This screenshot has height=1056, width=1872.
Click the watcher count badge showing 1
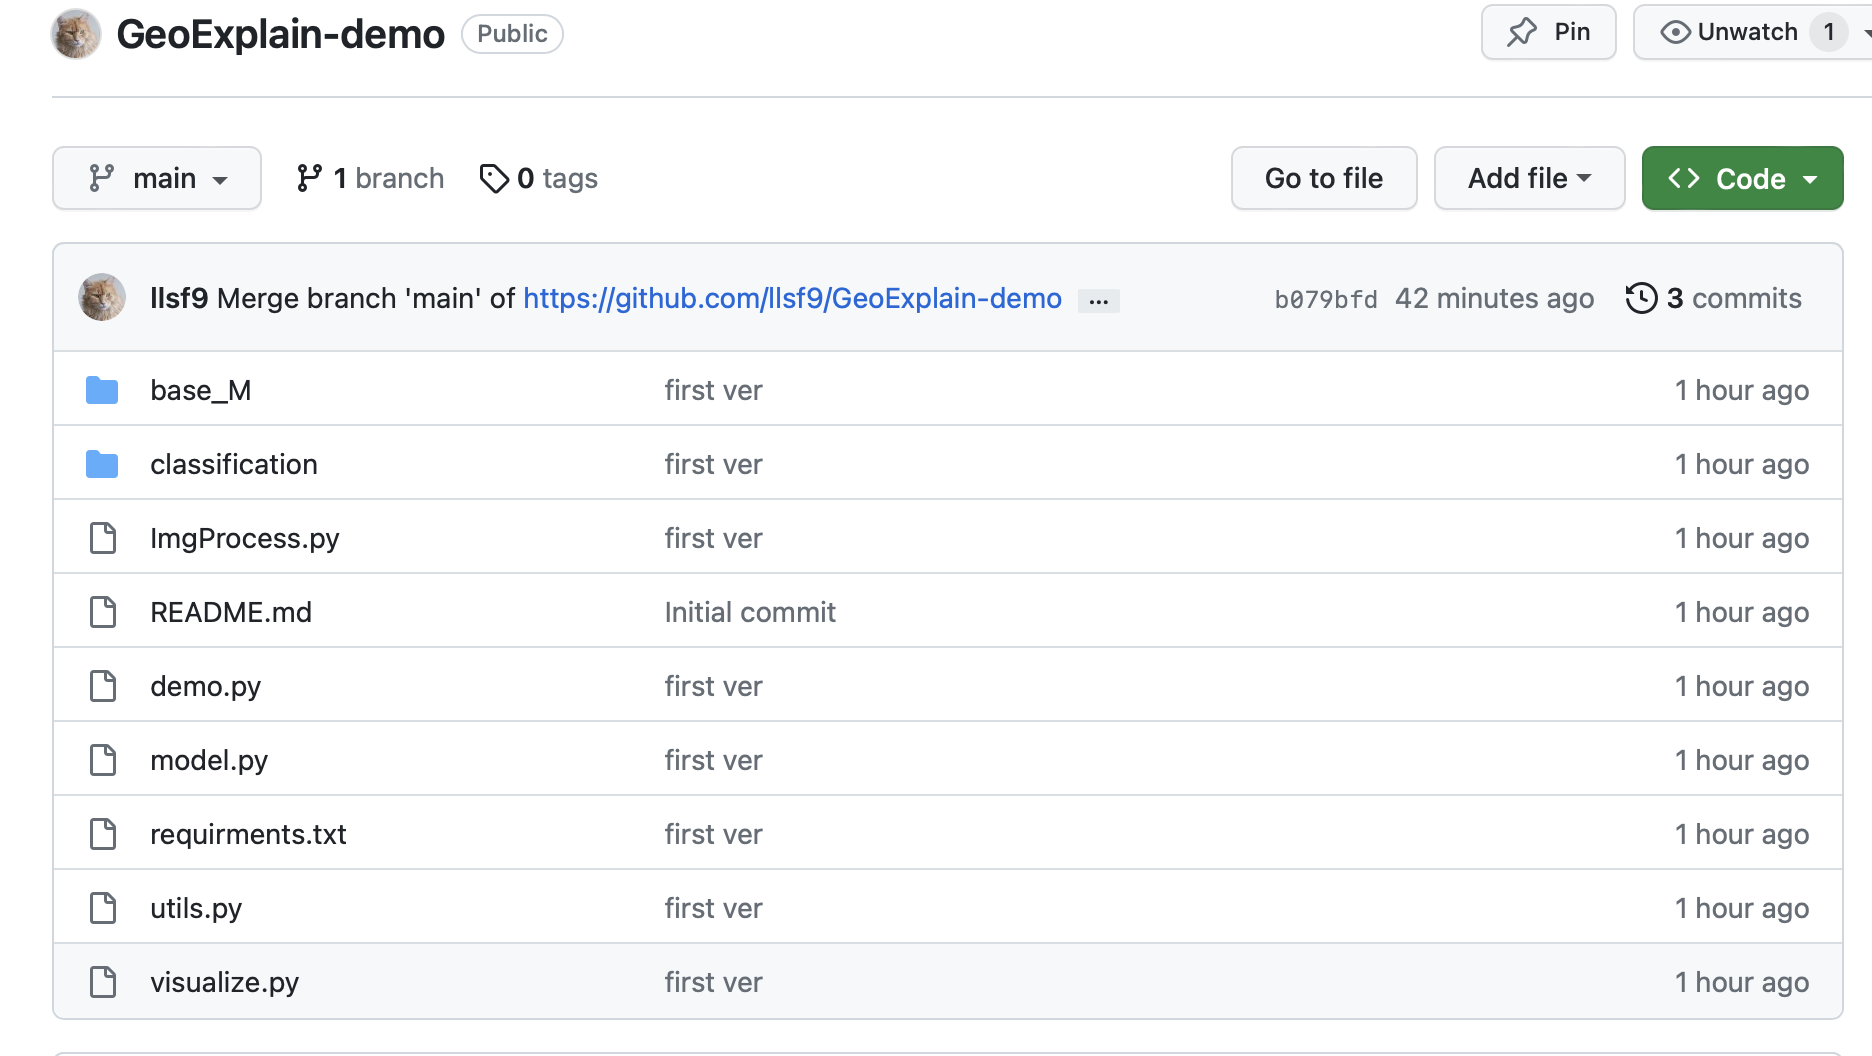pyautogui.click(x=1829, y=32)
